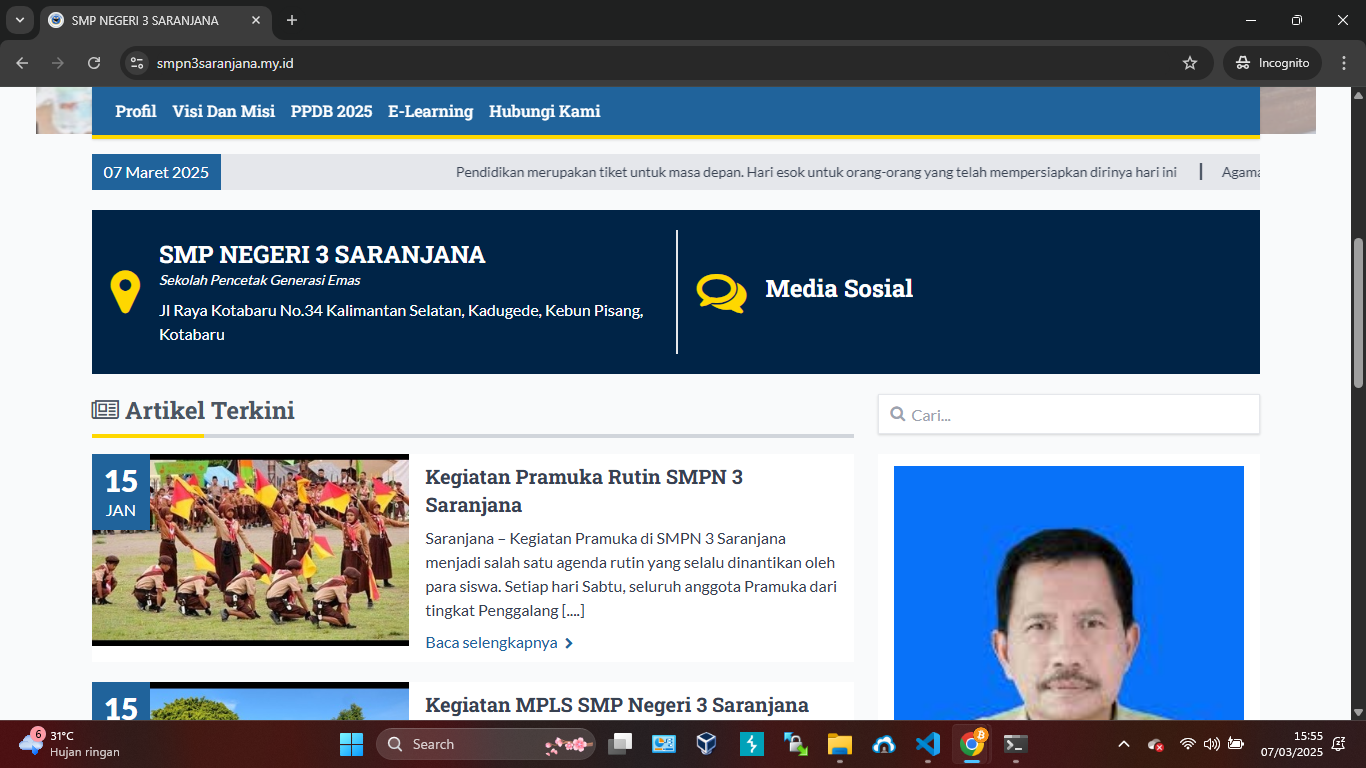Reload the page with the refresh icon

click(94, 63)
